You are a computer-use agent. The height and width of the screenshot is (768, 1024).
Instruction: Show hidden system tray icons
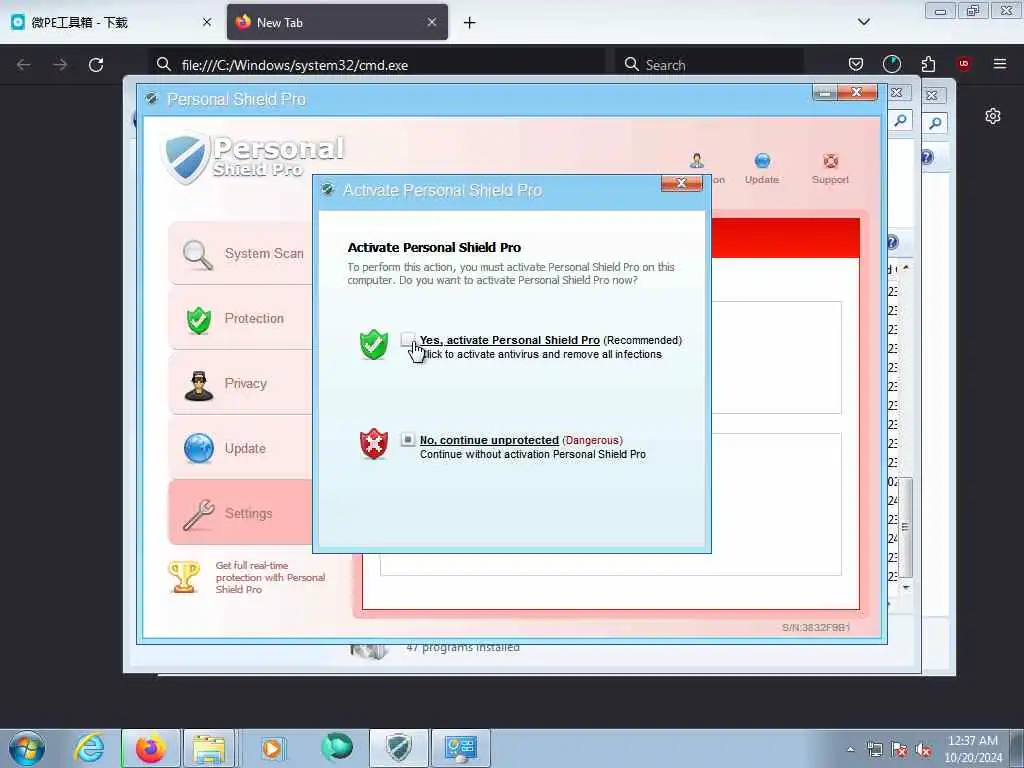pyautogui.click(x=850, y=749)
